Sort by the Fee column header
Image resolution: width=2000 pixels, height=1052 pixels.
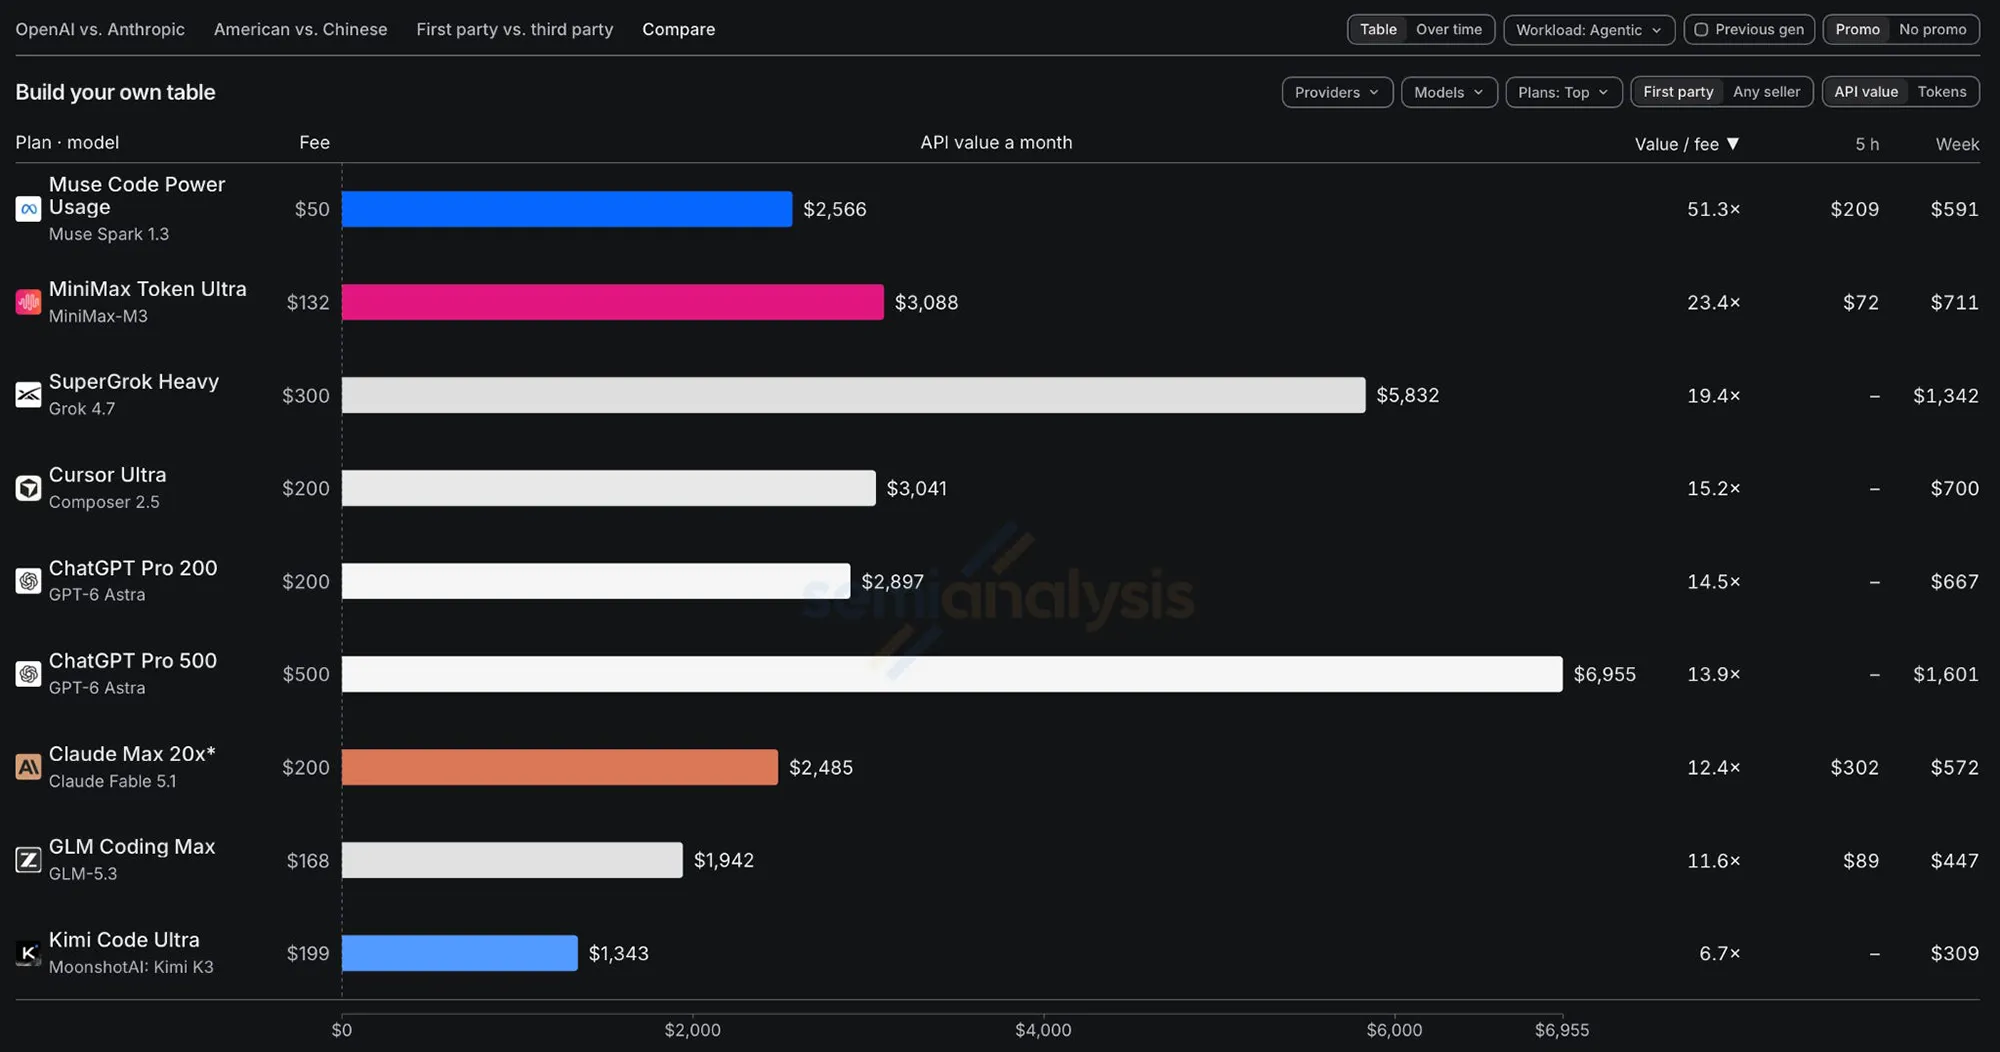point(314,143)
